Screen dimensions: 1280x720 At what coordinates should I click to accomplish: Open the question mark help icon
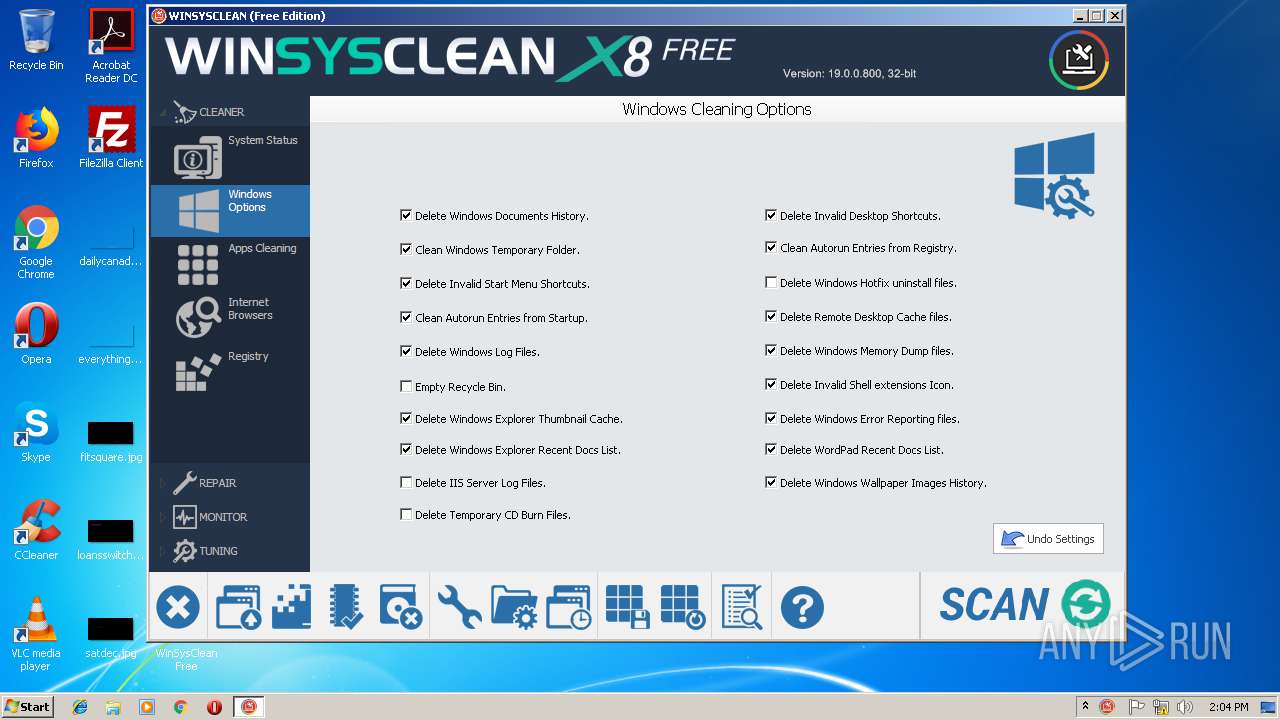tap(802, 607)
